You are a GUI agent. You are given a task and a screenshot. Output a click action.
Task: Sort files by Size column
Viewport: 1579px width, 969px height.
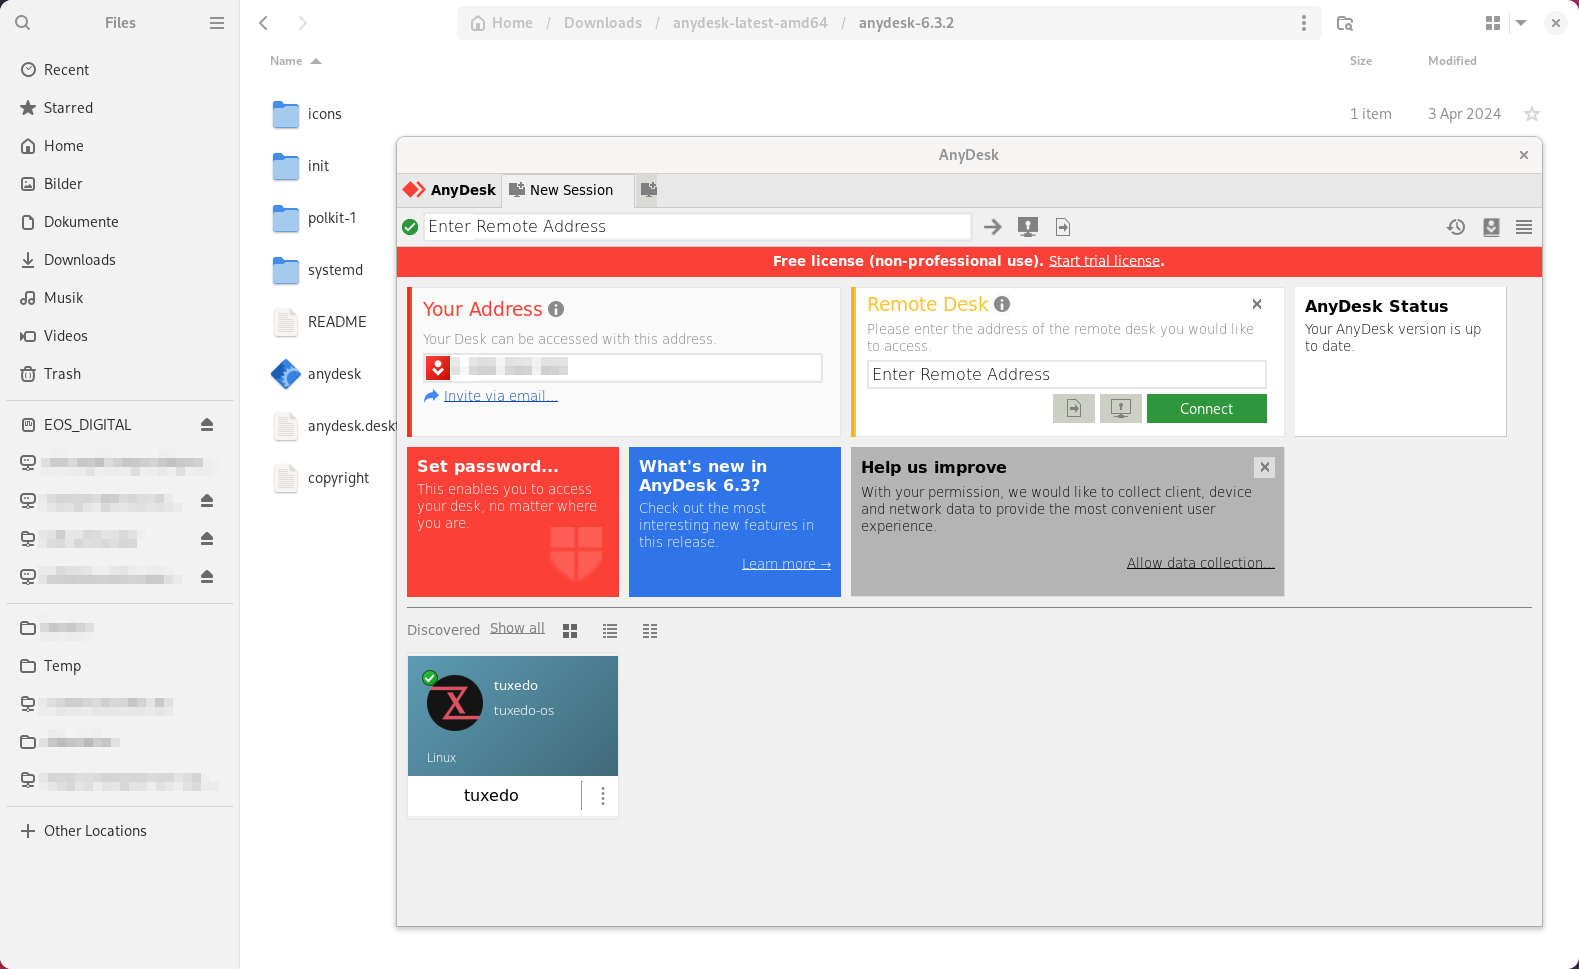pyautogui.click(x=1361, y=61)
